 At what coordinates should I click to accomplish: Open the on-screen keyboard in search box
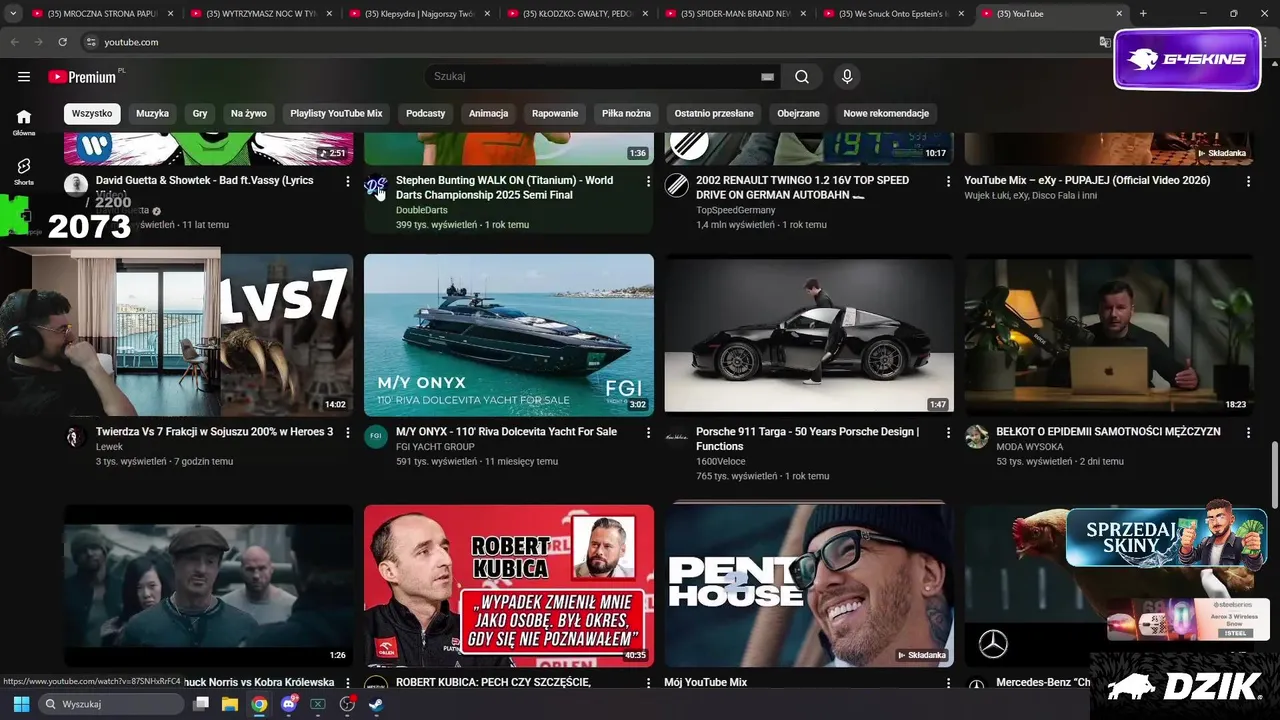click(x=767, y=77)
